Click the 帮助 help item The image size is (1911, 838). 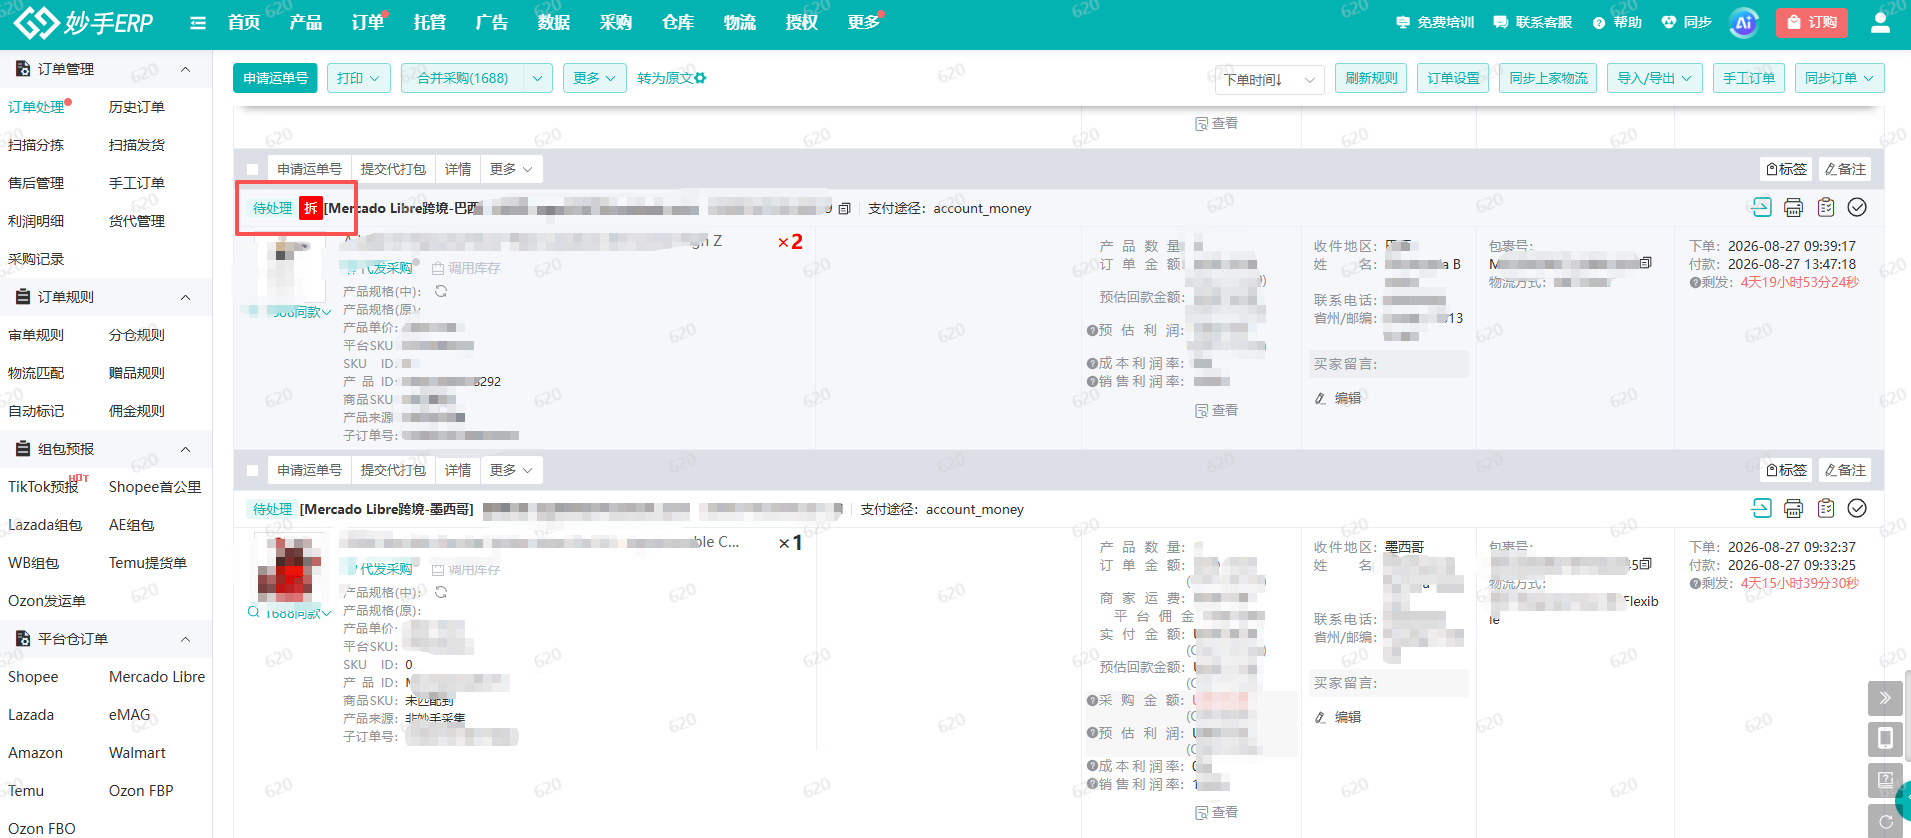click(x=1617, y=22)
